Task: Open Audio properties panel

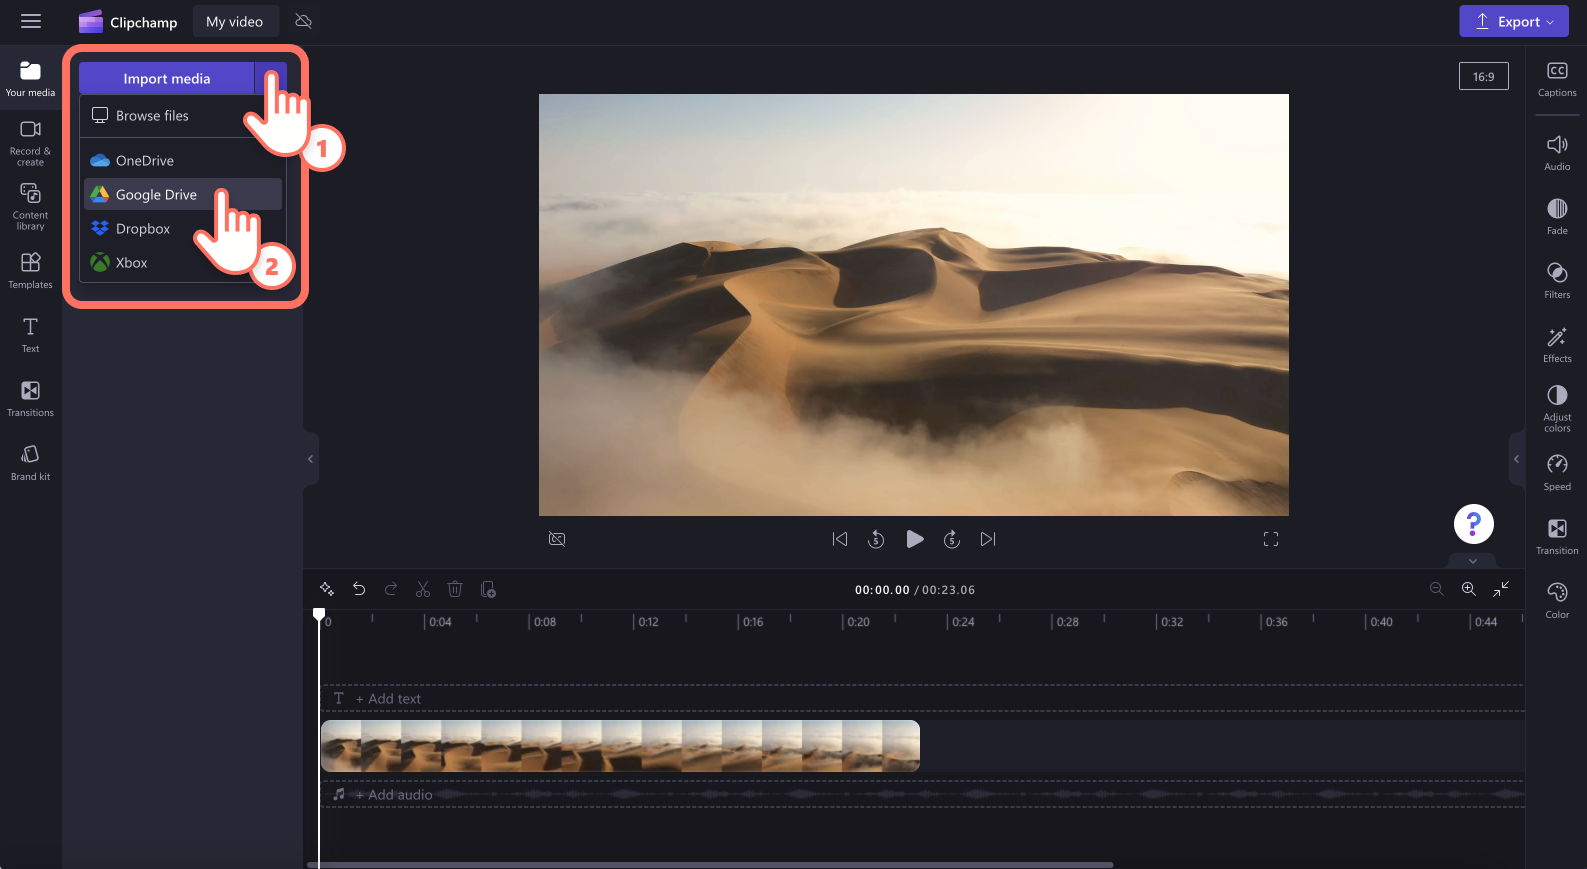Action: (1557, 153)
